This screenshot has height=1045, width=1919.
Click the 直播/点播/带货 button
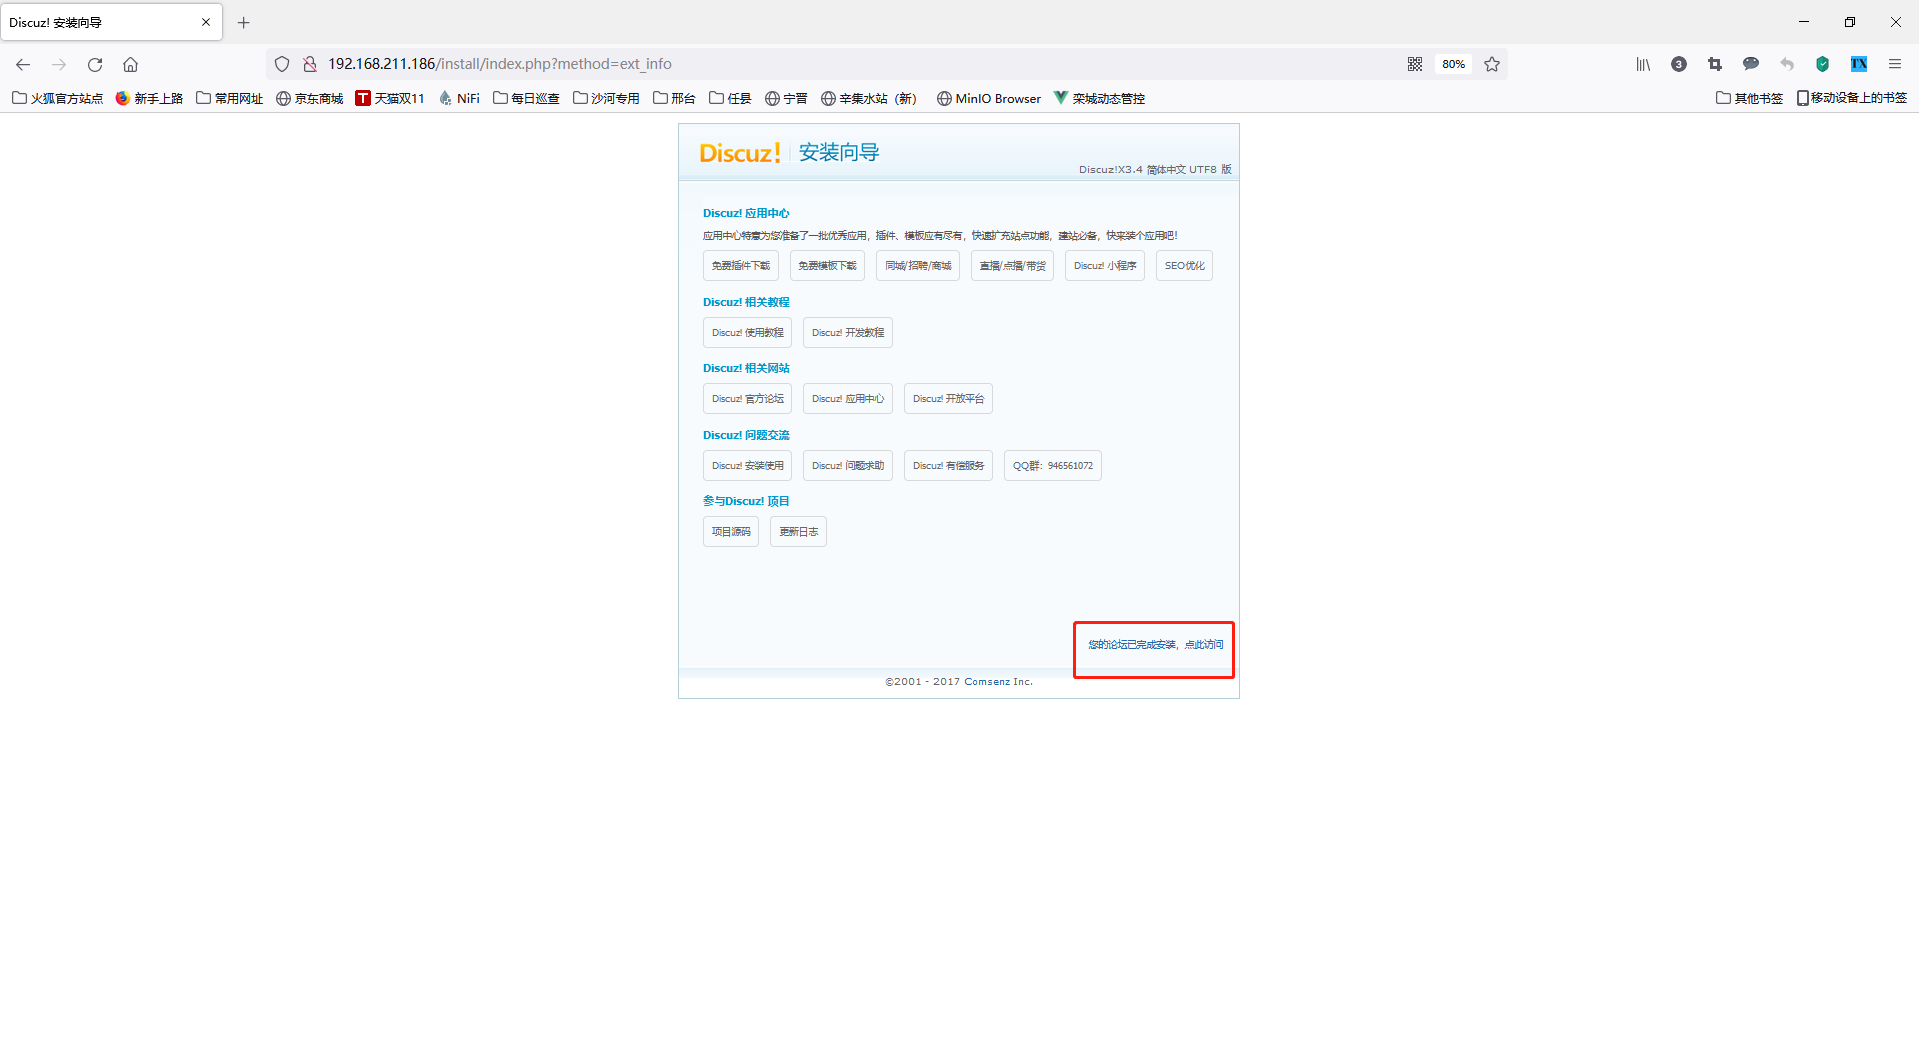click(x=1012, y=266)
